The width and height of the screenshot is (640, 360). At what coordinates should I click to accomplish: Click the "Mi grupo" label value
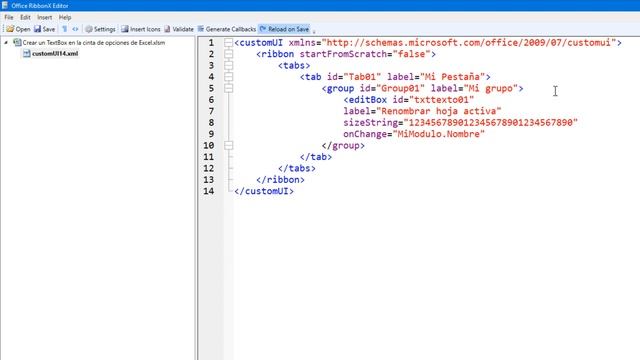491,88
